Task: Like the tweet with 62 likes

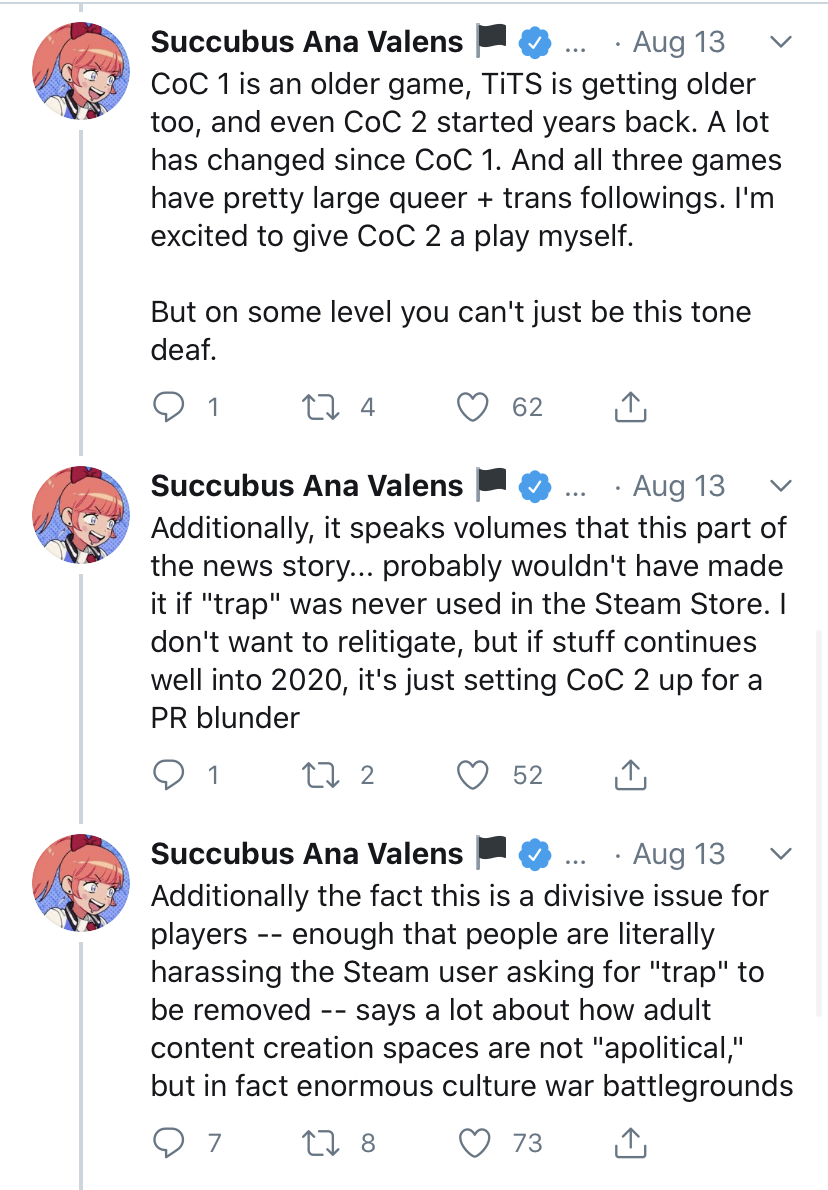Action: click(x=472, y=407)
